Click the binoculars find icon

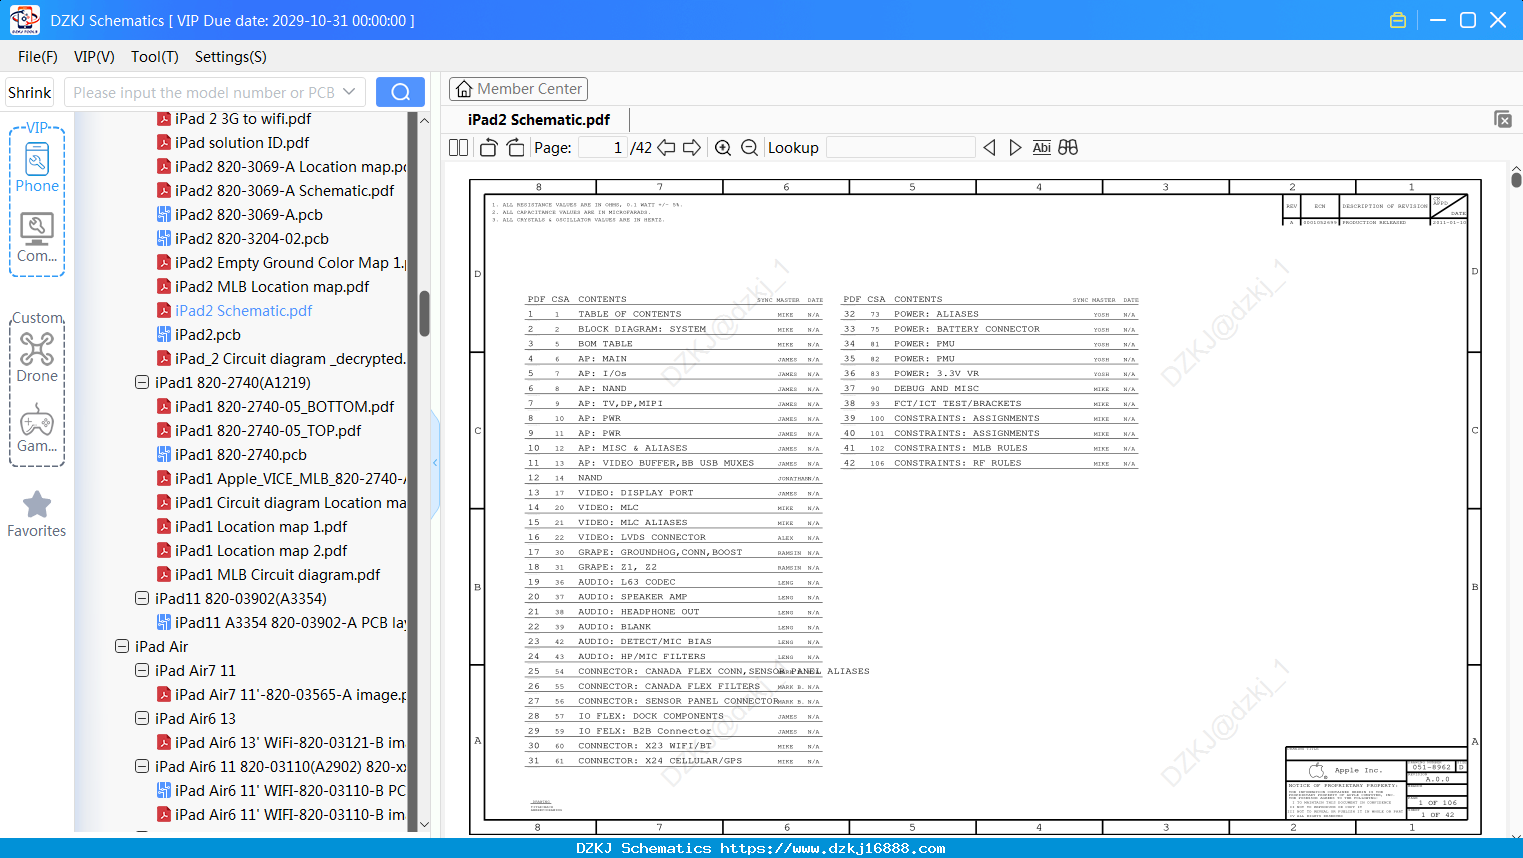pyautogui.click(x=1068, y=148)
